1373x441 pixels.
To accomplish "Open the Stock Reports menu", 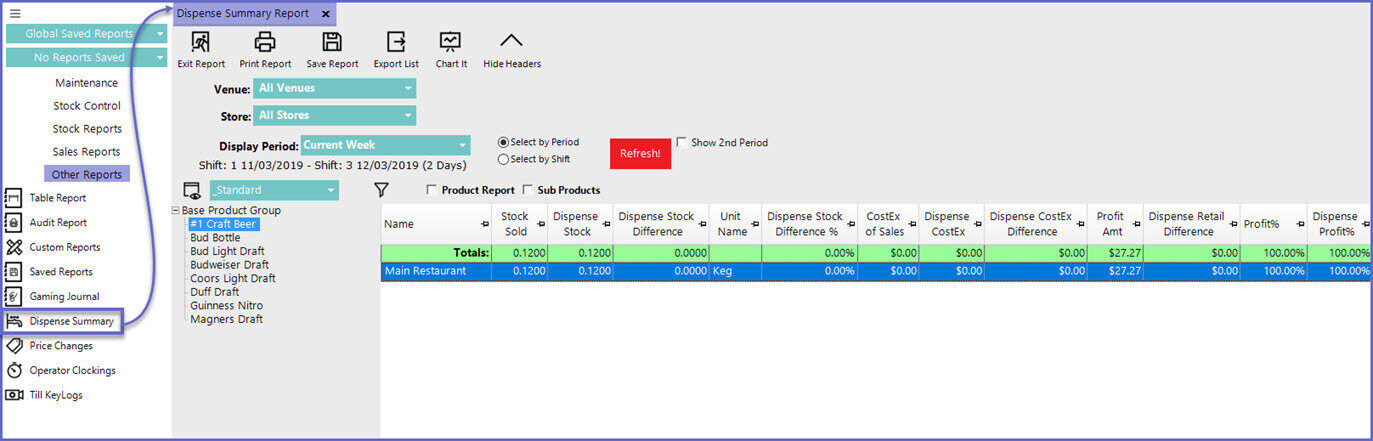I will click(x=87, y=129).
